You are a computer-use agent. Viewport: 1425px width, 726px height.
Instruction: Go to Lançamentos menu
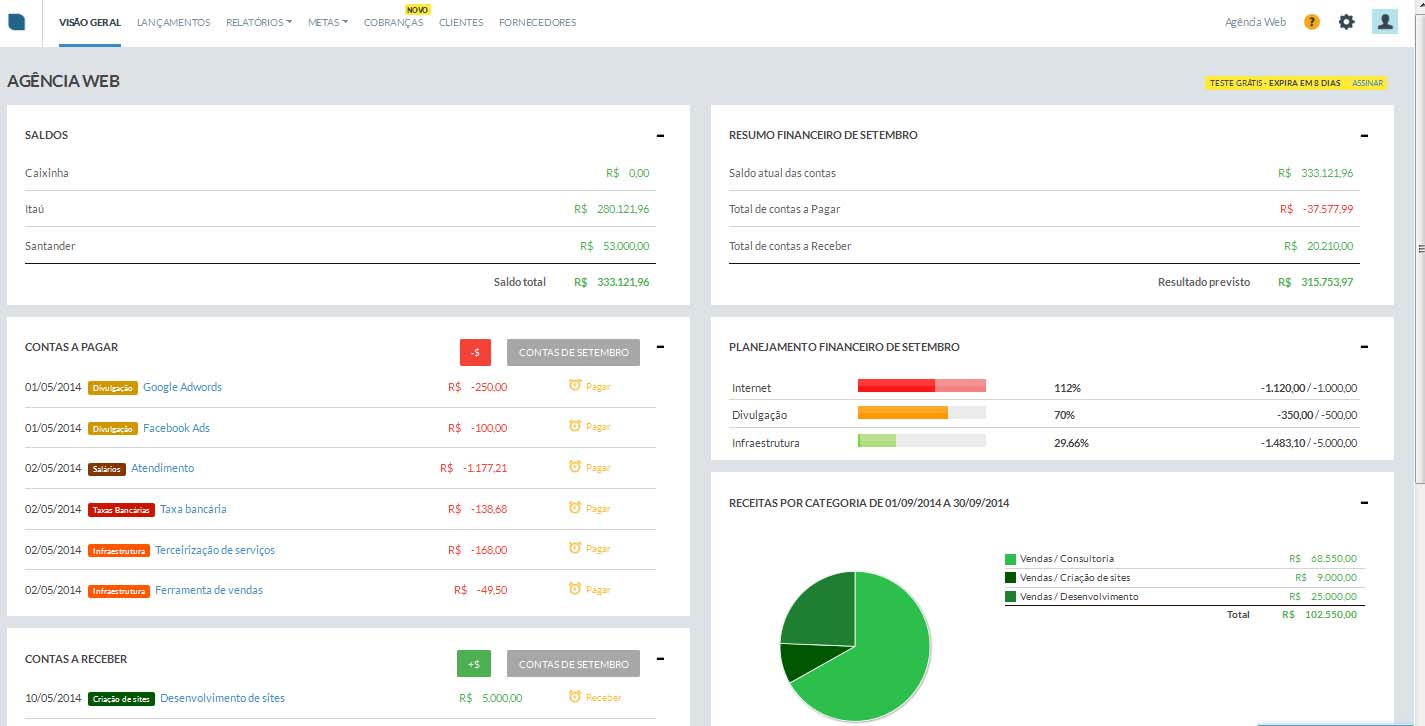[x=174, y=22]
